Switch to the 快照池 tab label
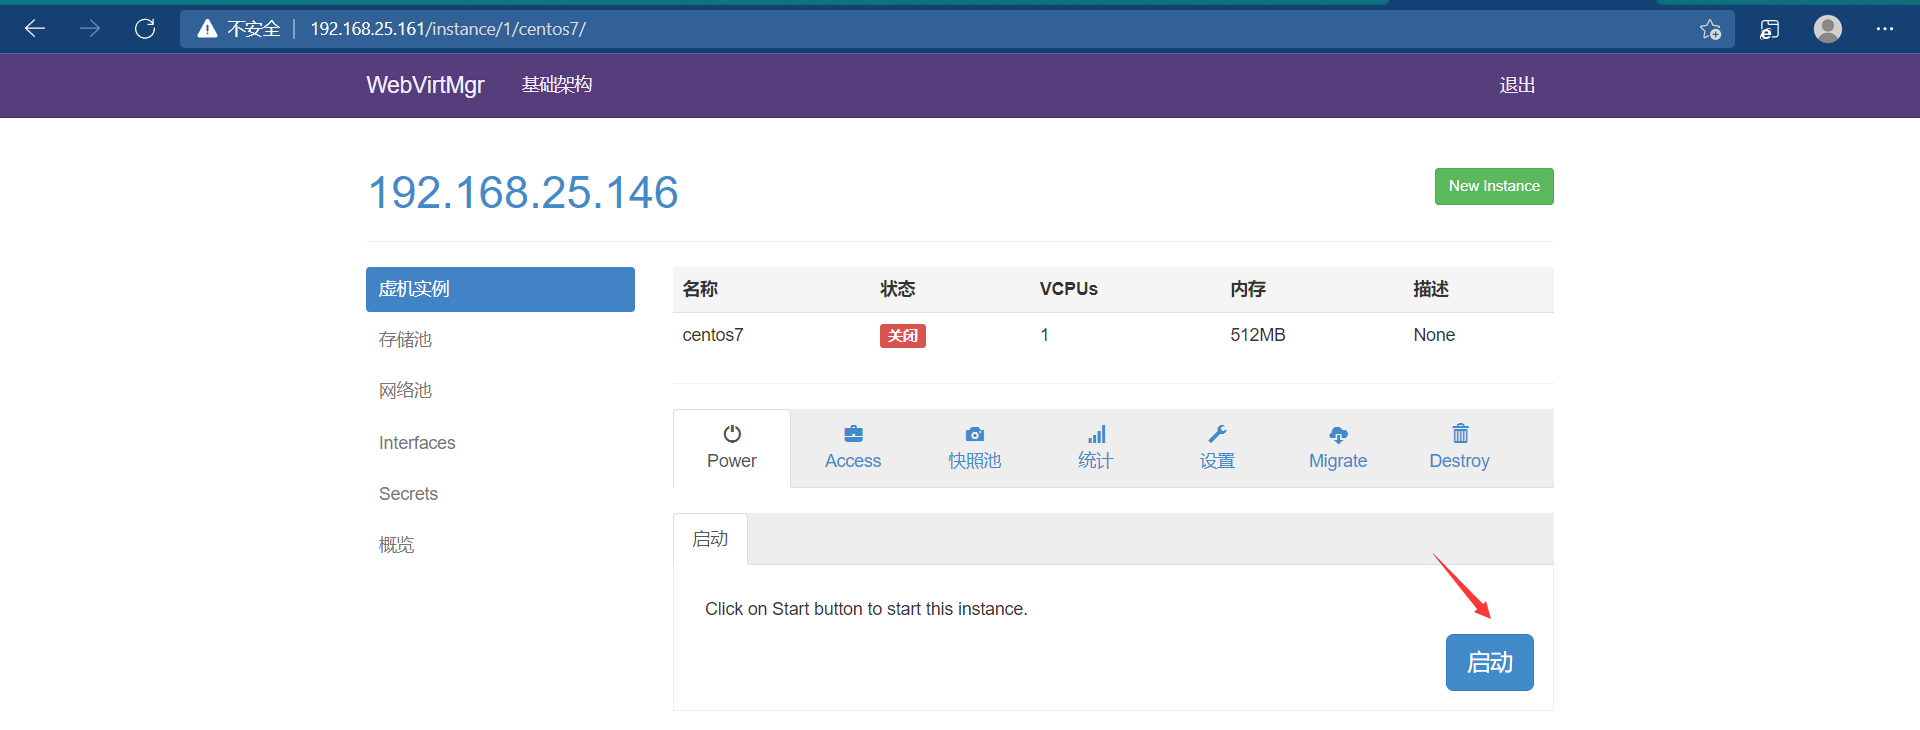 click(975, 461)
